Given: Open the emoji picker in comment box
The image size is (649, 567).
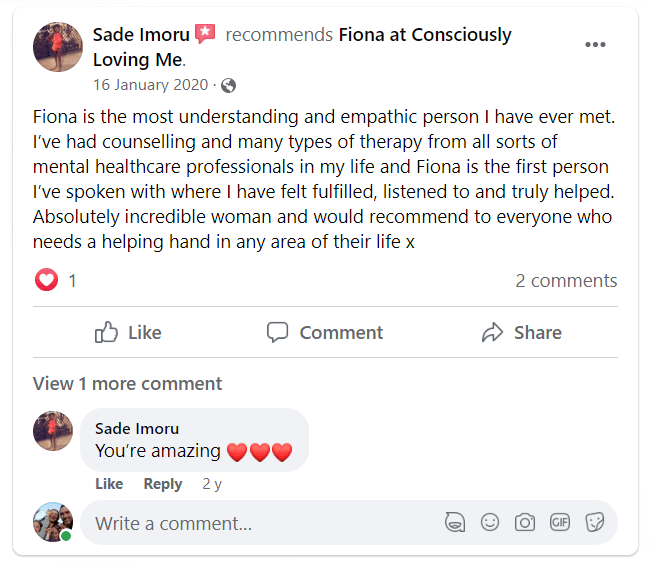Looking at the screenshot, I should tap(490, 522).
